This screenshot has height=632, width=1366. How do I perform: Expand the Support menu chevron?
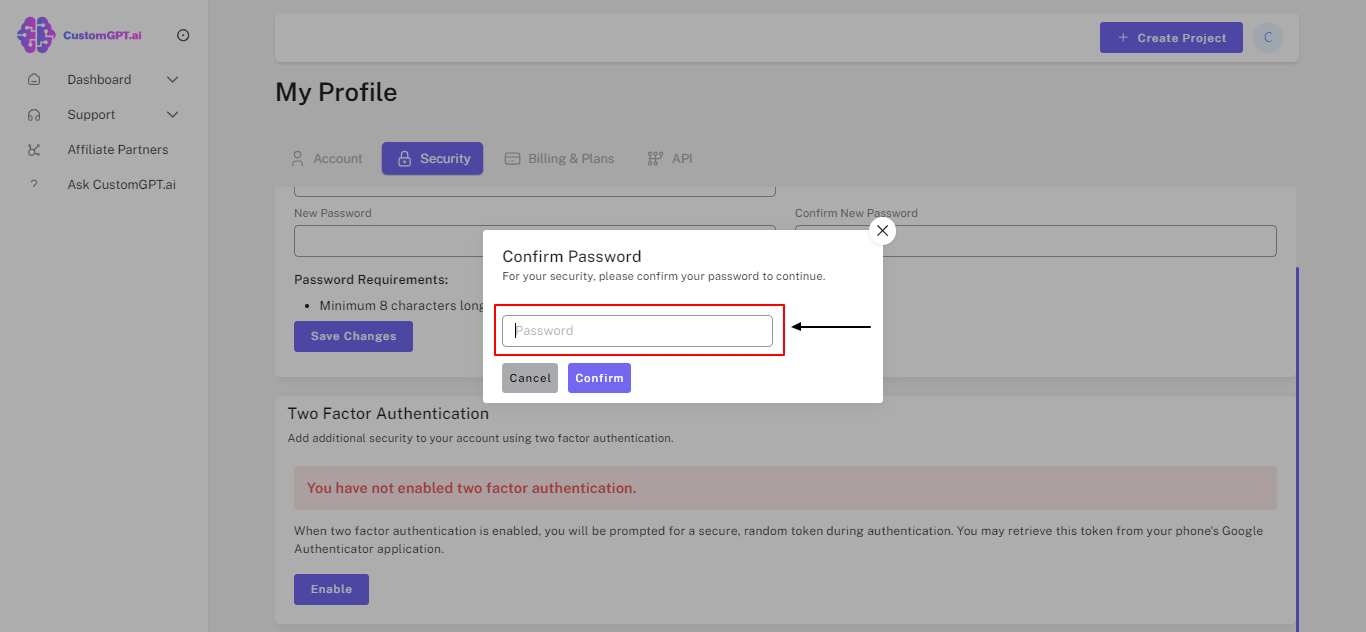pos(171,114)
